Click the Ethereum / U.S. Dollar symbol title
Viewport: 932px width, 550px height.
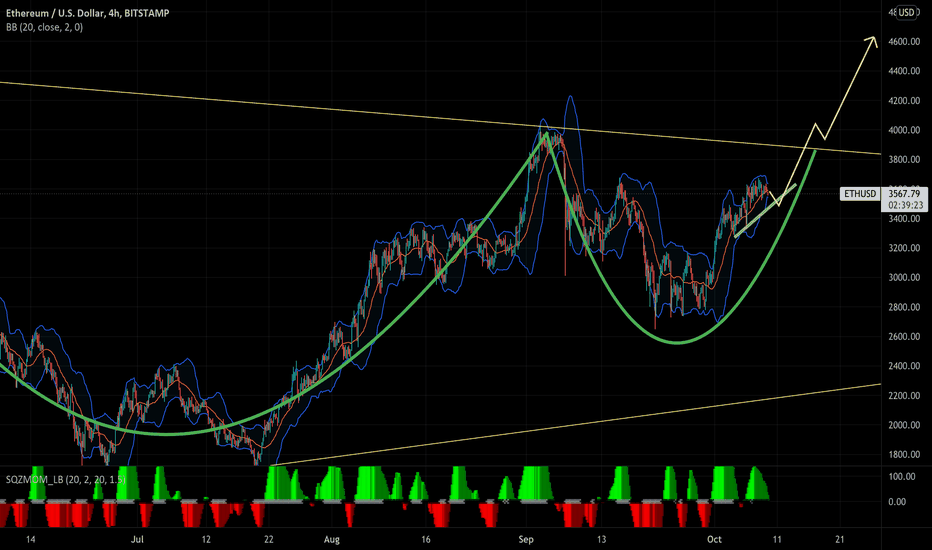[88, 13]
